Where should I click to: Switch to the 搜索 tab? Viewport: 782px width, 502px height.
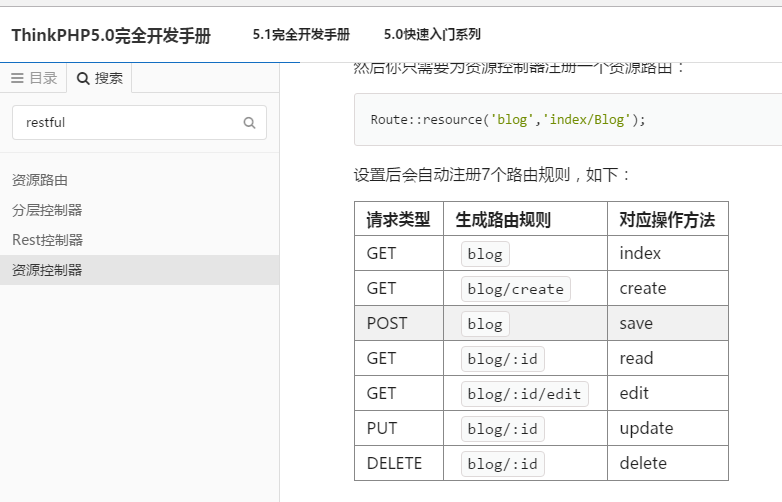tap(100, 78)
